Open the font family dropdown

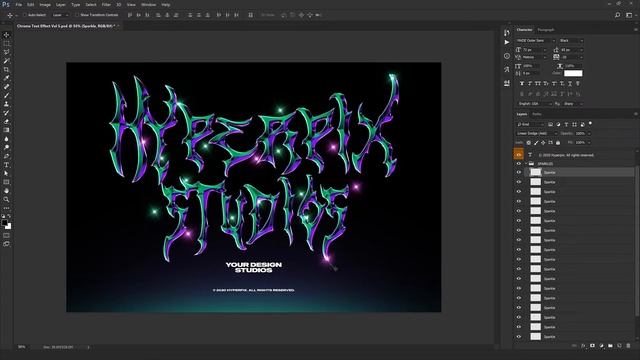click(x=536, y=40)
